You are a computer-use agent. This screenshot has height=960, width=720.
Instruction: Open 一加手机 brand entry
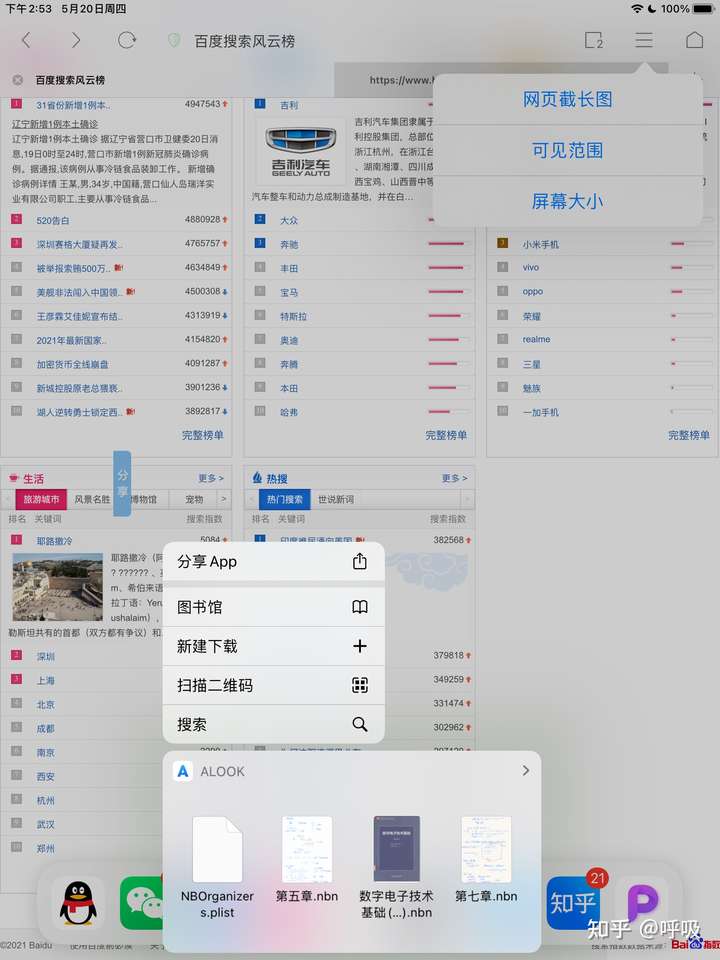click(541, 413)
